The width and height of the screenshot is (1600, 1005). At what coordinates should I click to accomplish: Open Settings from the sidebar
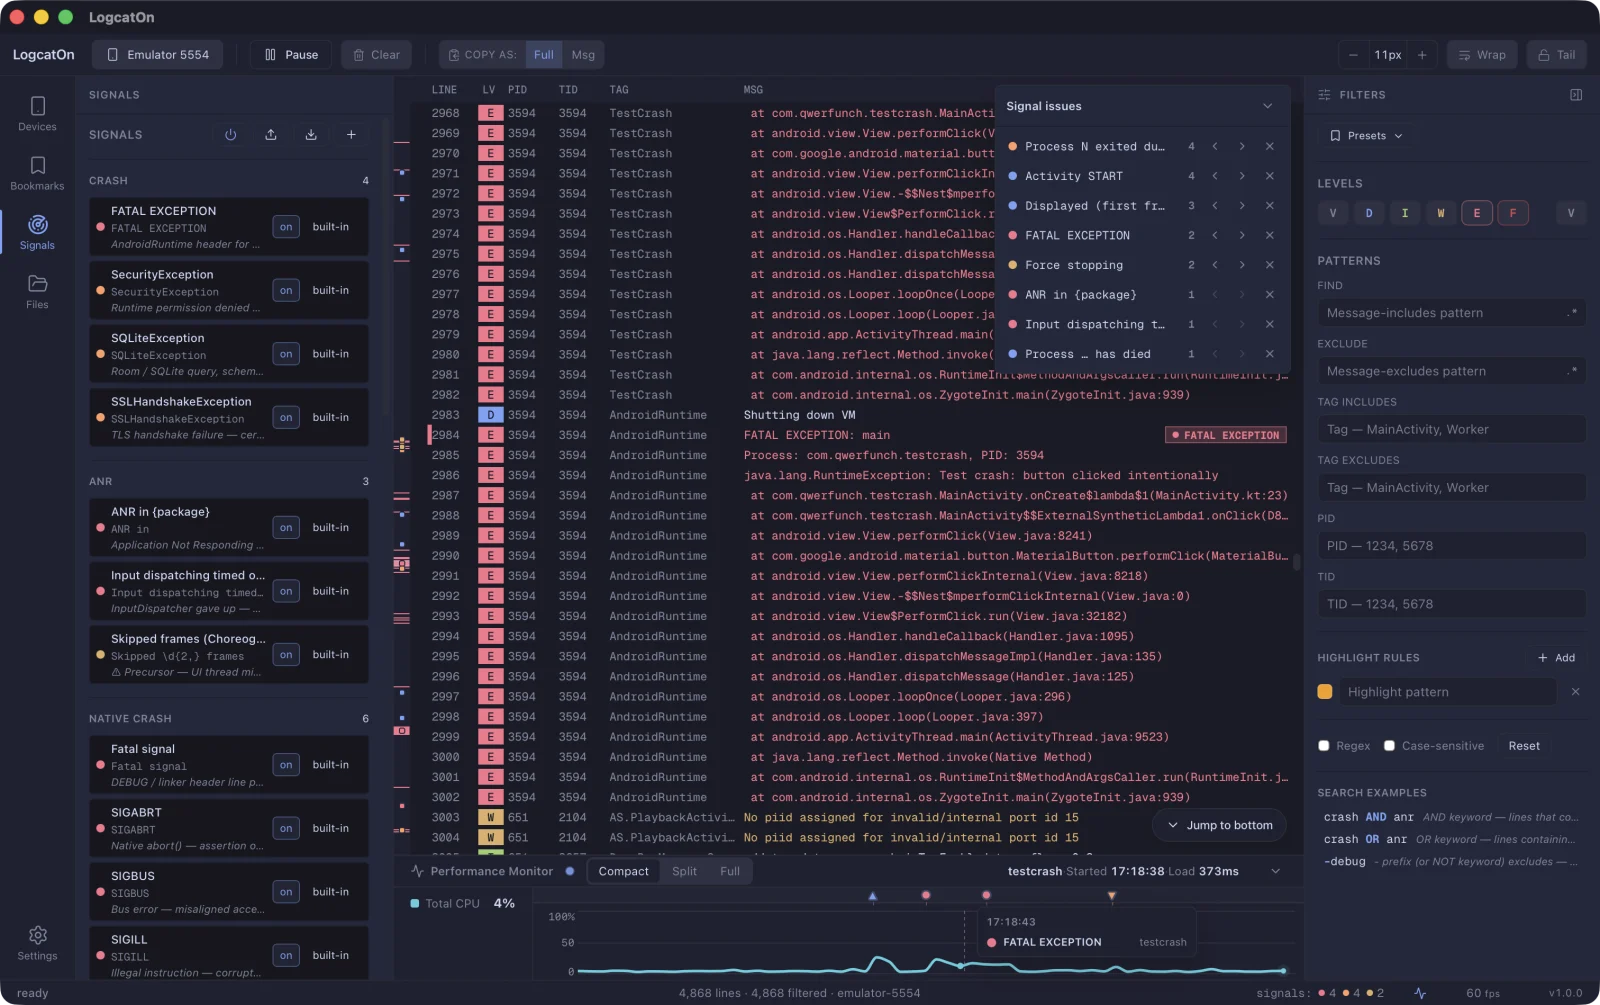[37, 943]
